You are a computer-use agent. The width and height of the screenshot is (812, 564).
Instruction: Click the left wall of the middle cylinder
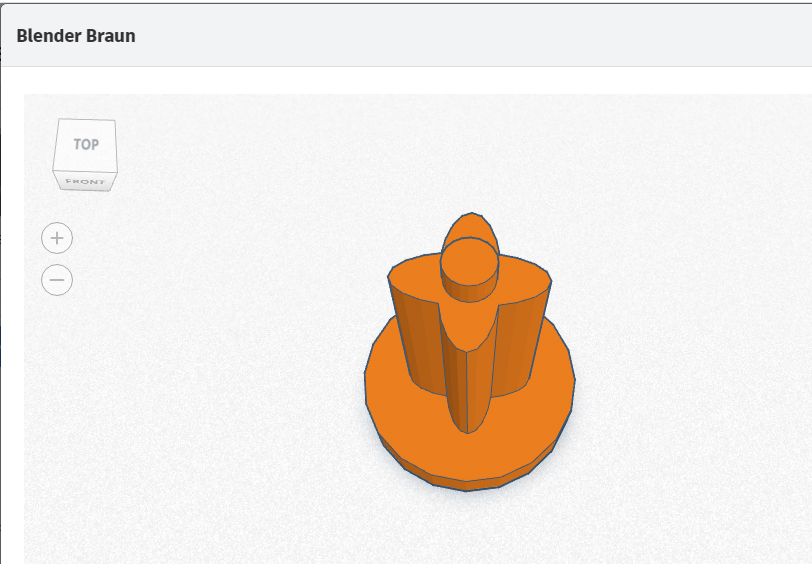[x=417, y=342]
